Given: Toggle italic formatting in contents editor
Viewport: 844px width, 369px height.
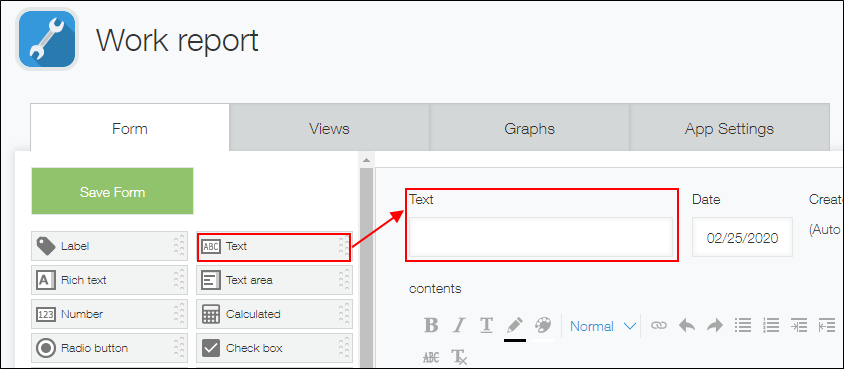Looking at the screenshot, I should coord(459,325).
